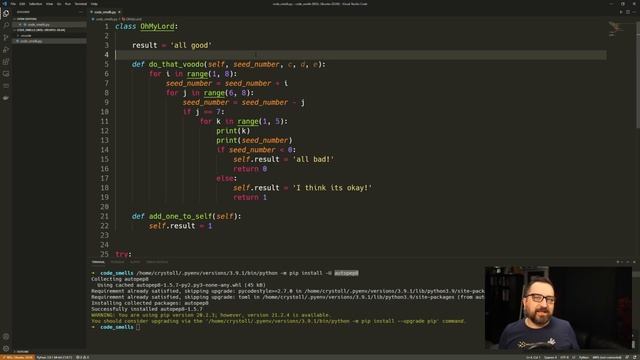Open the Run and Debug view
Screen dimensions: 640x360
tap(6, 50)
